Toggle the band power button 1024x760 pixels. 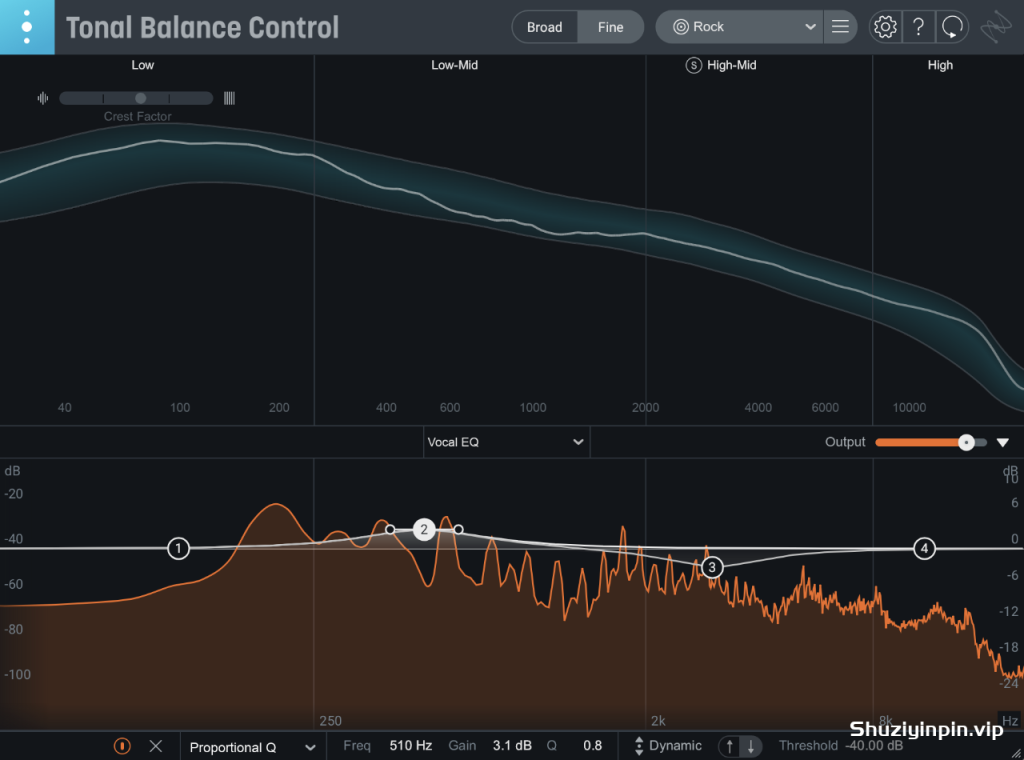tap(122, 746)
